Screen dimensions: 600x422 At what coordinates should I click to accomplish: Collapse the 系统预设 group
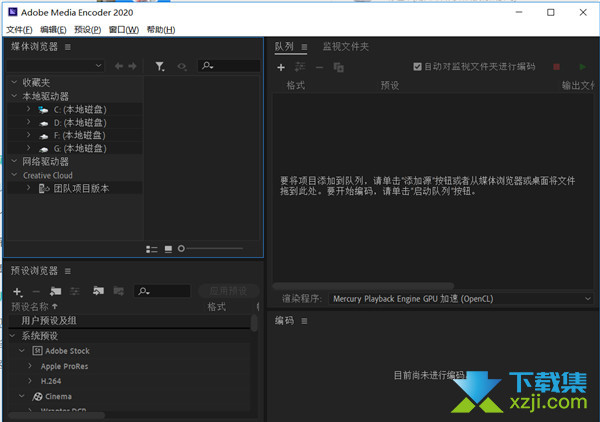[12, 336]
